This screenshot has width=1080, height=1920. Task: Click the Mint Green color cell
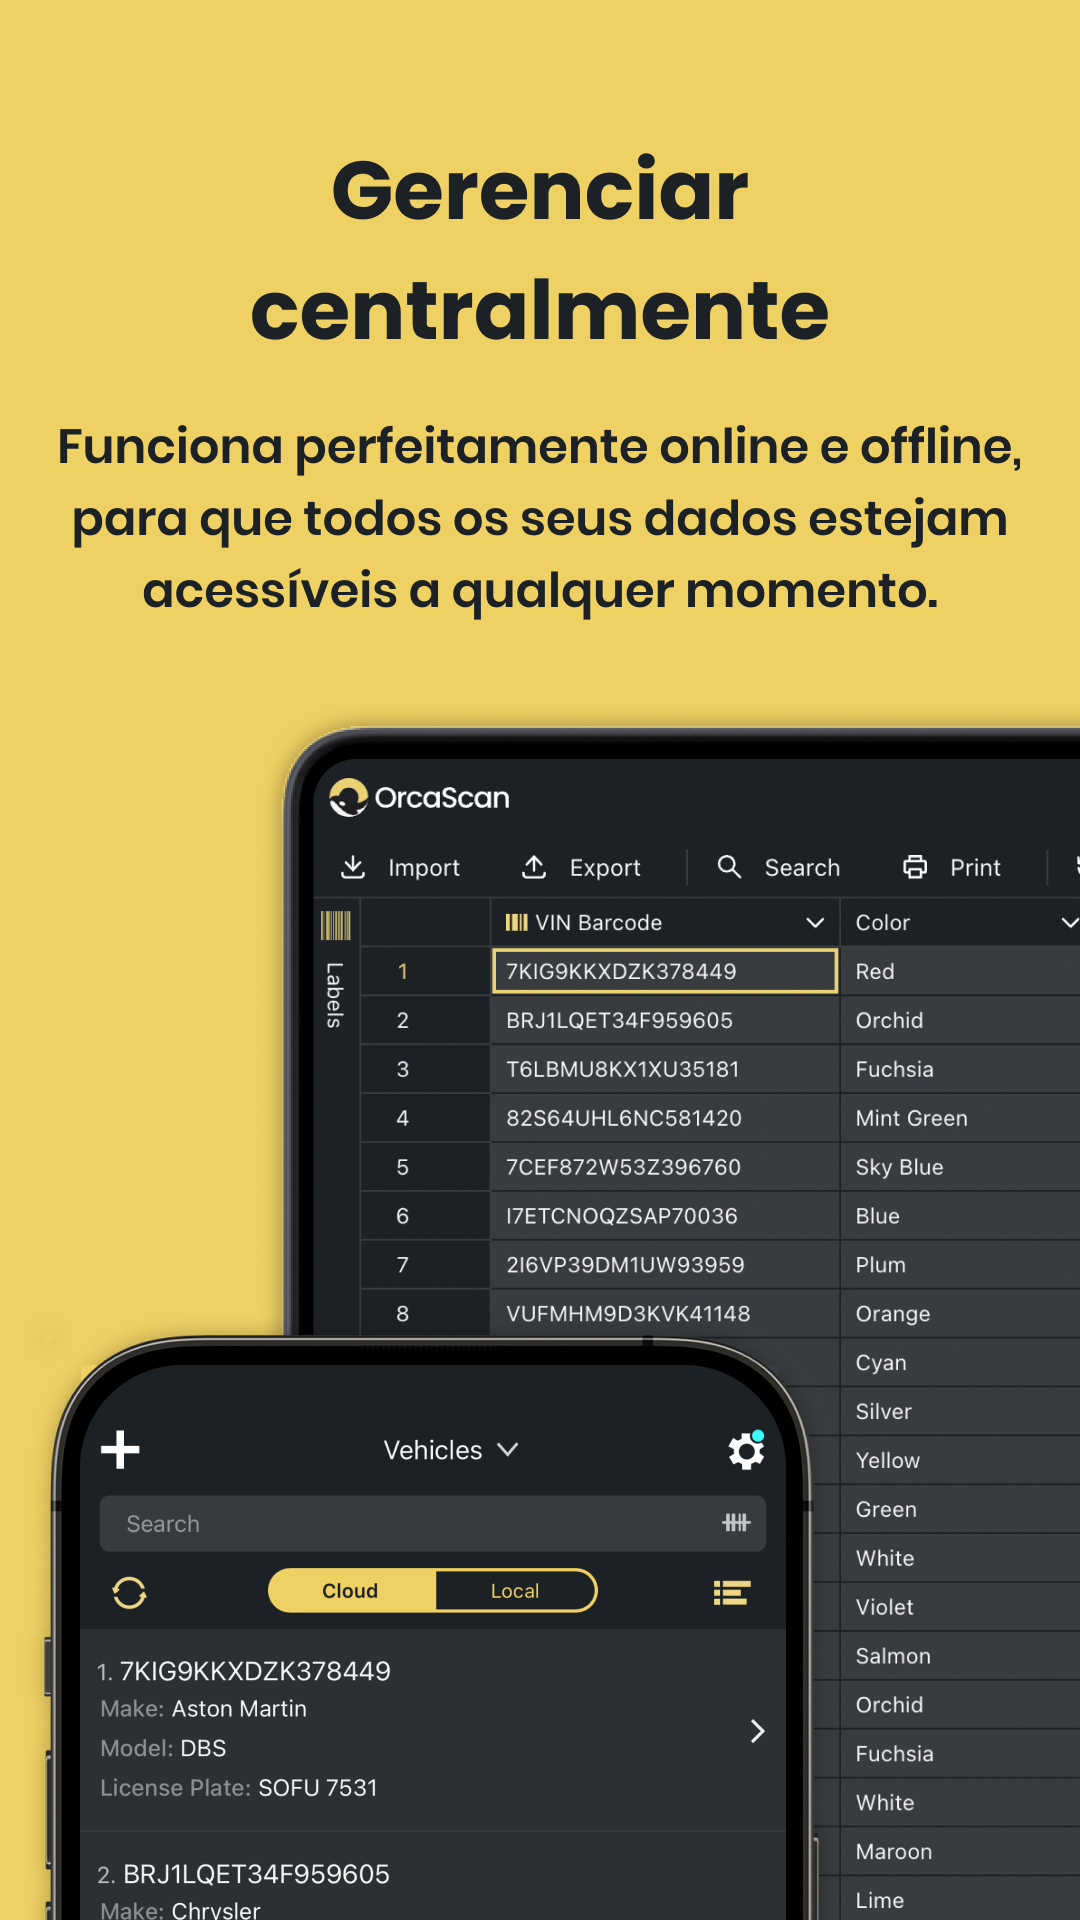click(960, 1118)
